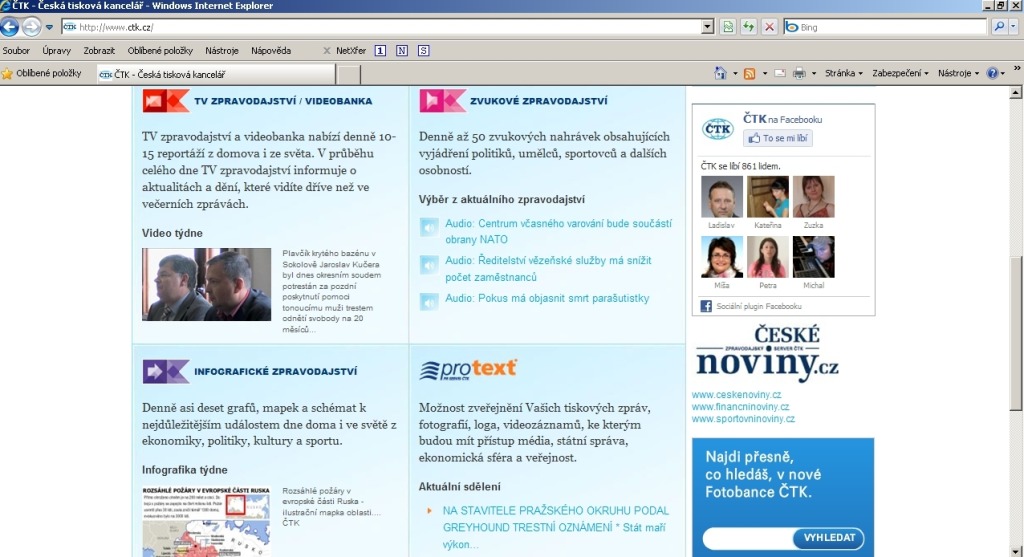
Task: Click the green Refresh arrows icon
Action: click(x=748, y=27)
